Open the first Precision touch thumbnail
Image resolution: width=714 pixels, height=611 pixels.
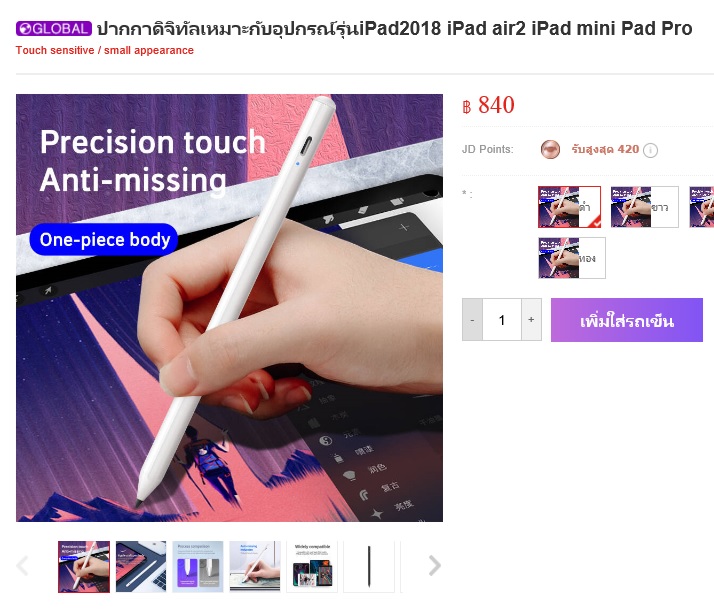coord(84,567)
